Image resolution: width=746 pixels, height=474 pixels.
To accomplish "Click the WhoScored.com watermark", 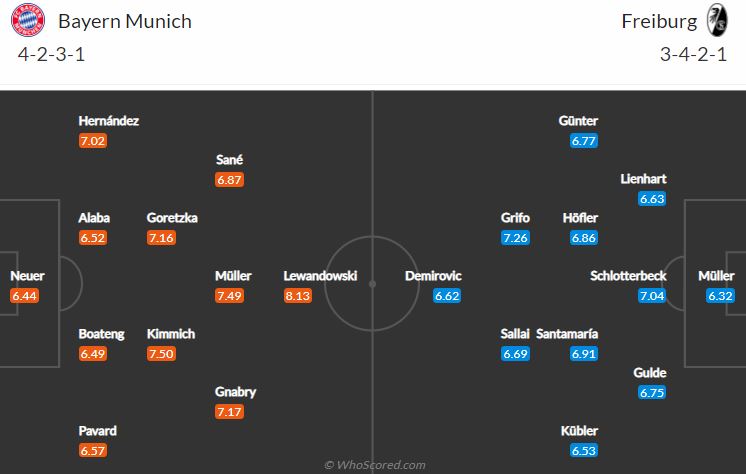I will coord(375,465).
